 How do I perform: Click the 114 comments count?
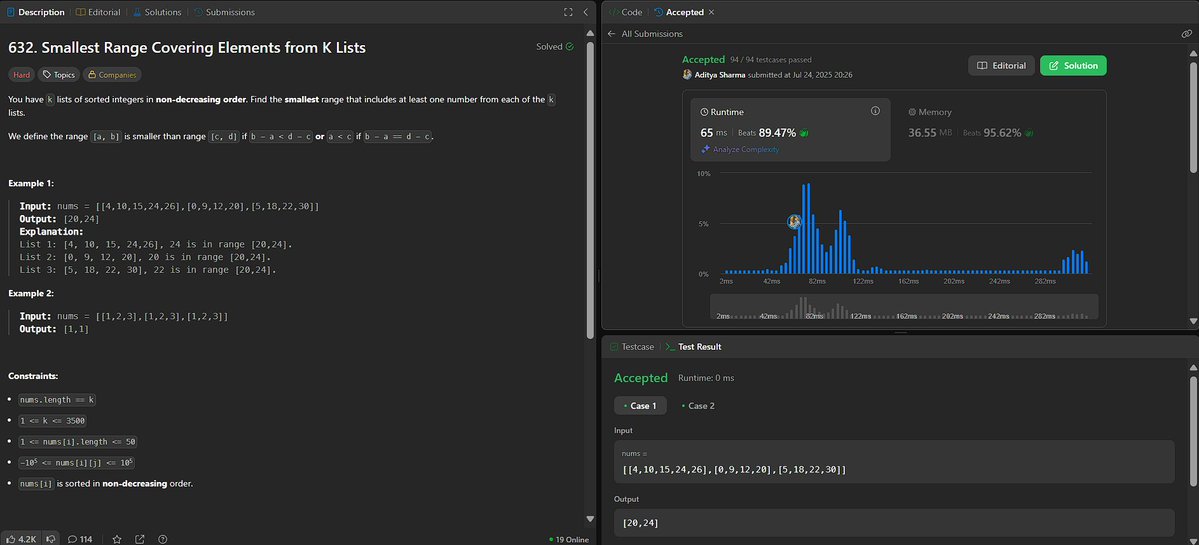(86, 539)
